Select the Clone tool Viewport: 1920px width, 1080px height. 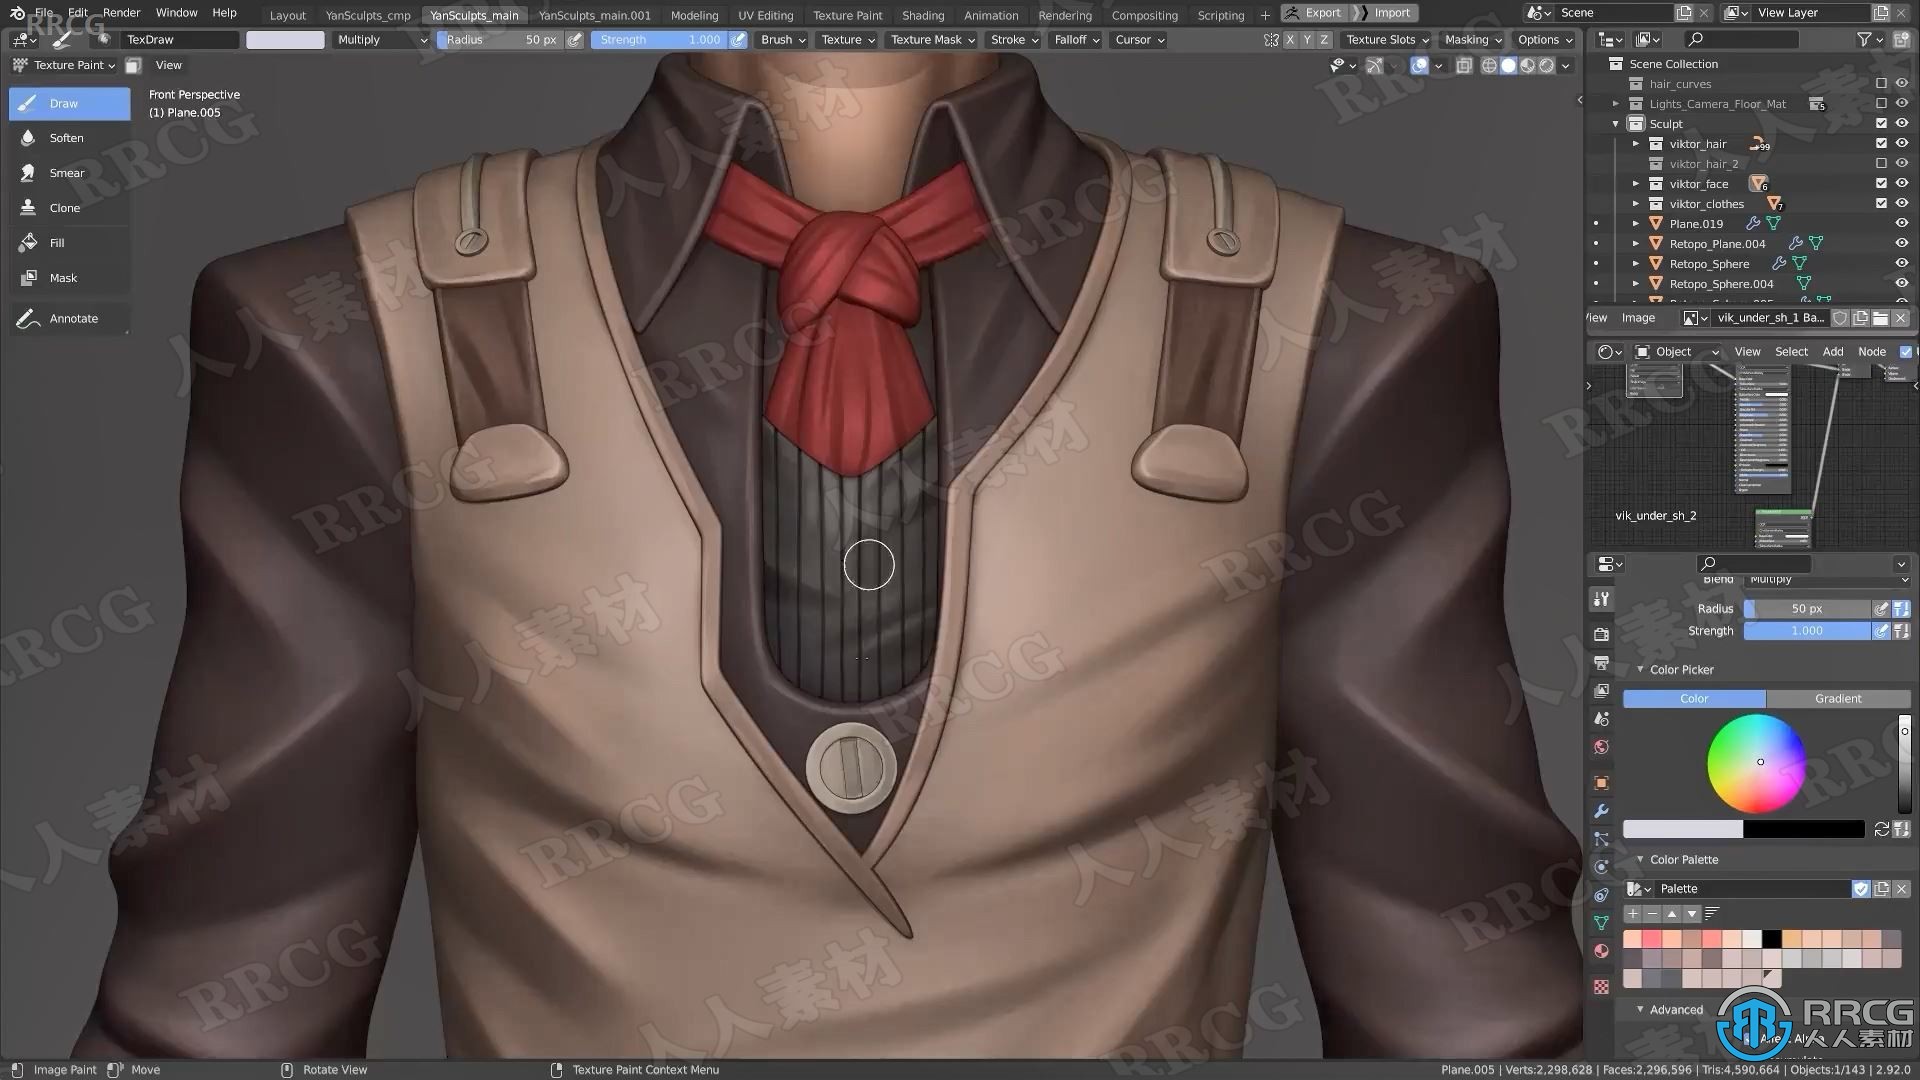[69, 208]
